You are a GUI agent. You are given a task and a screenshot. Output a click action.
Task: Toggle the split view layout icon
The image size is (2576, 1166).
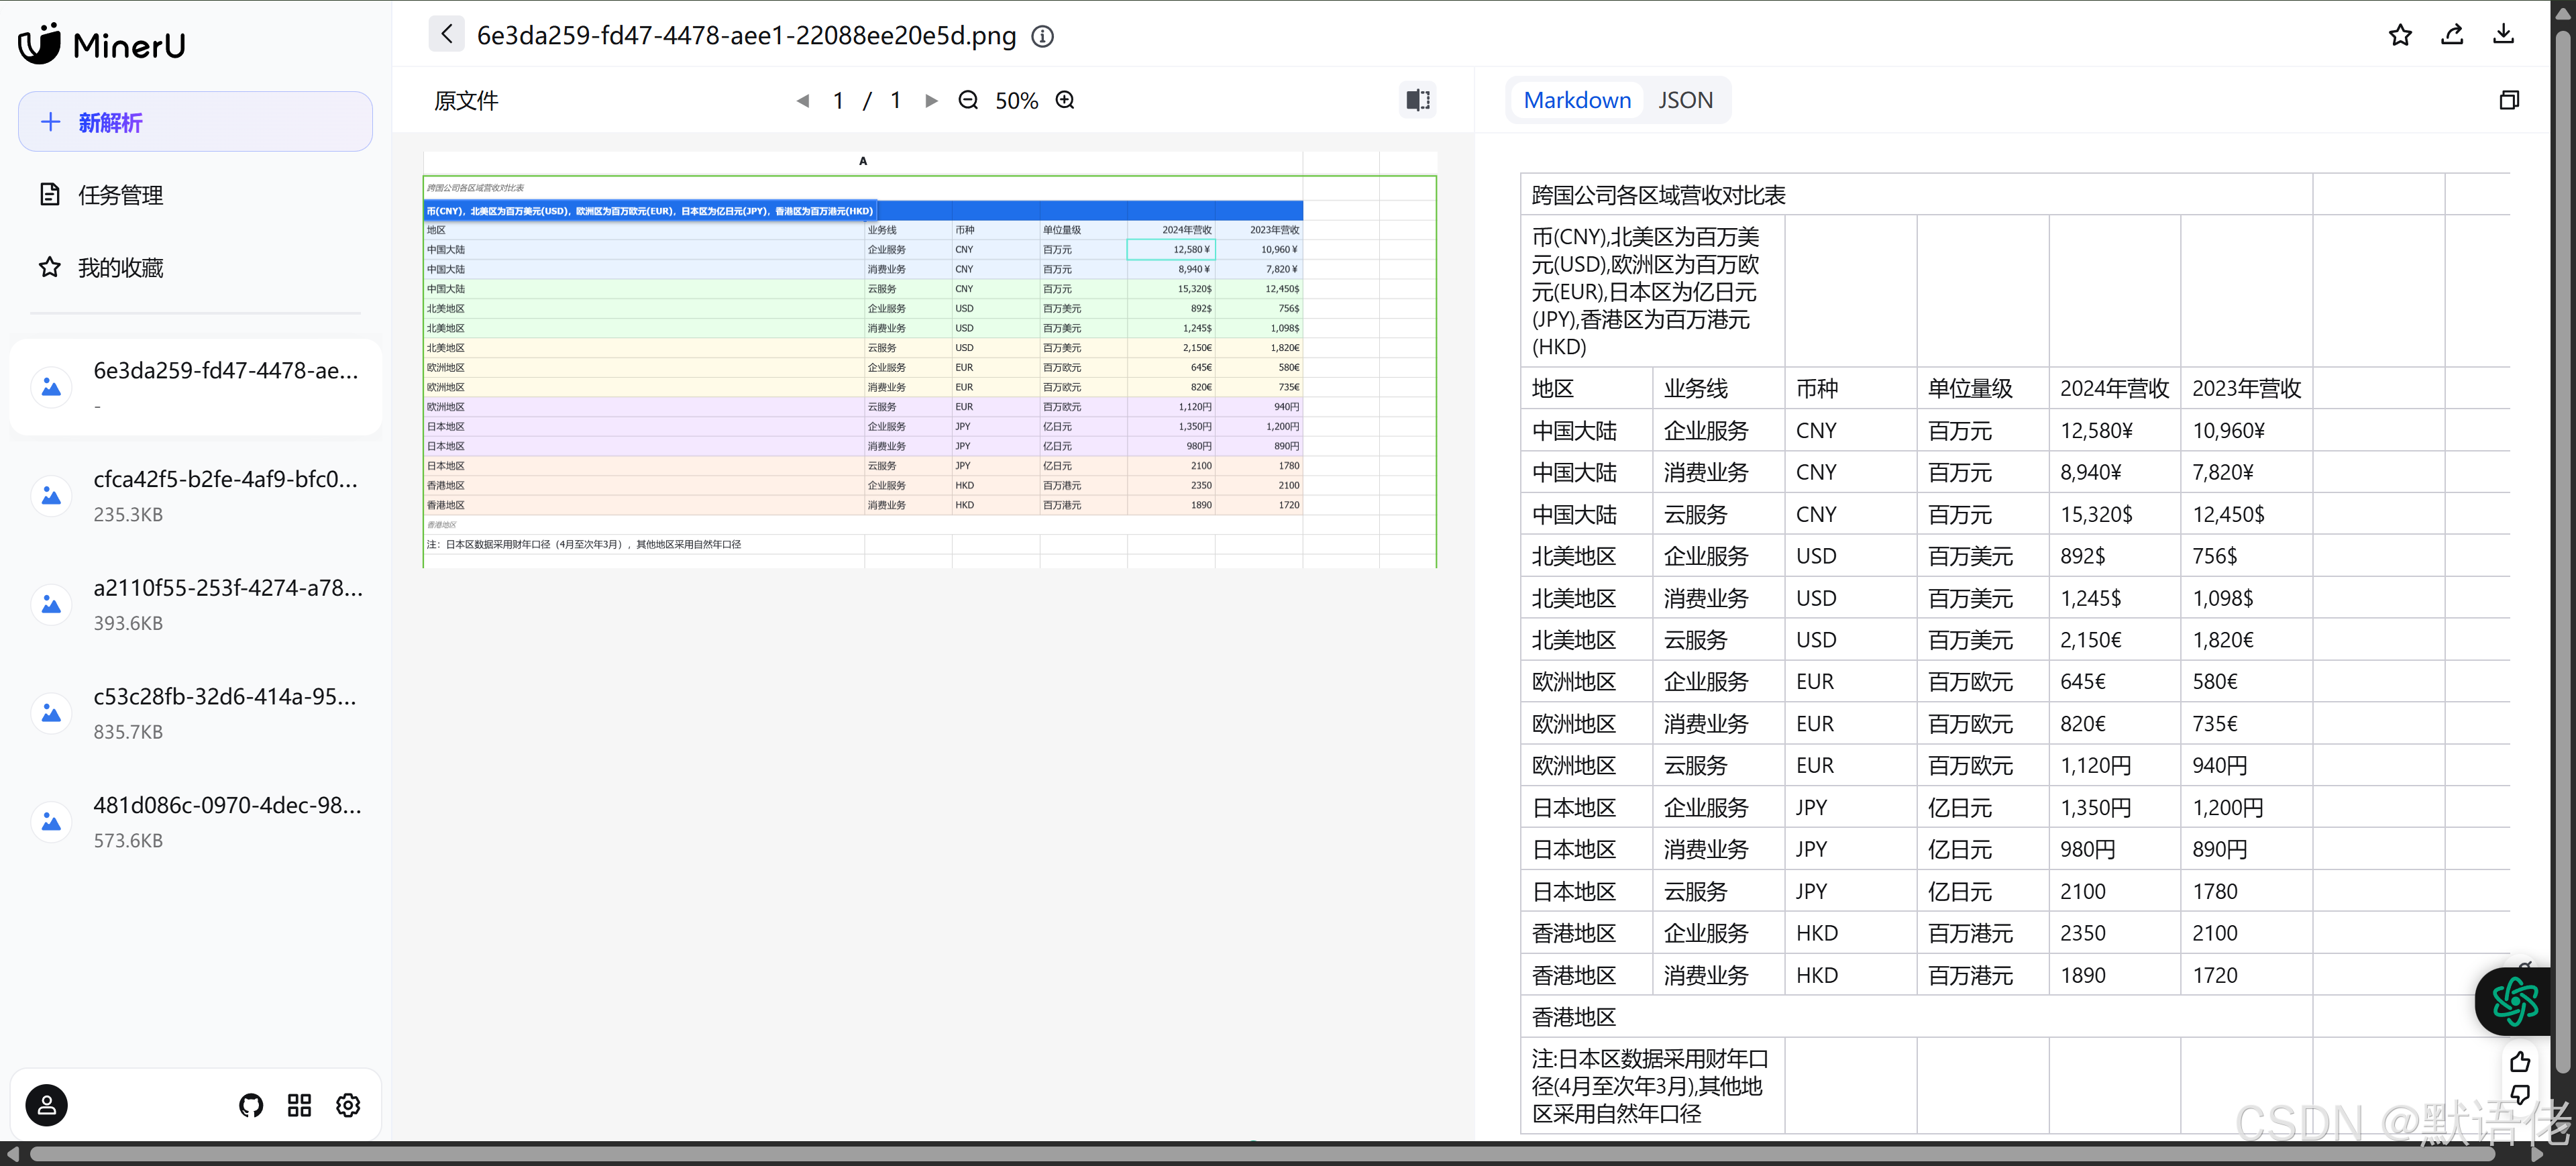point(1418,100)
